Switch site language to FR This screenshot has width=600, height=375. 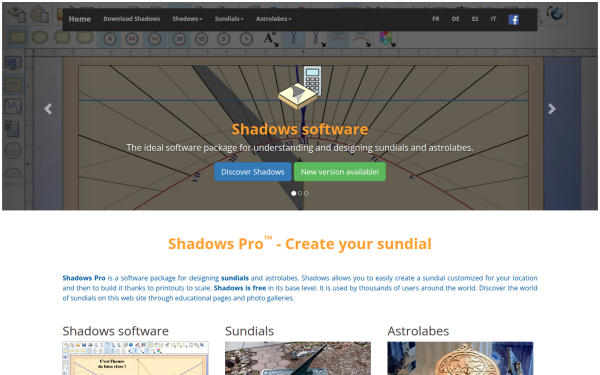435,19
